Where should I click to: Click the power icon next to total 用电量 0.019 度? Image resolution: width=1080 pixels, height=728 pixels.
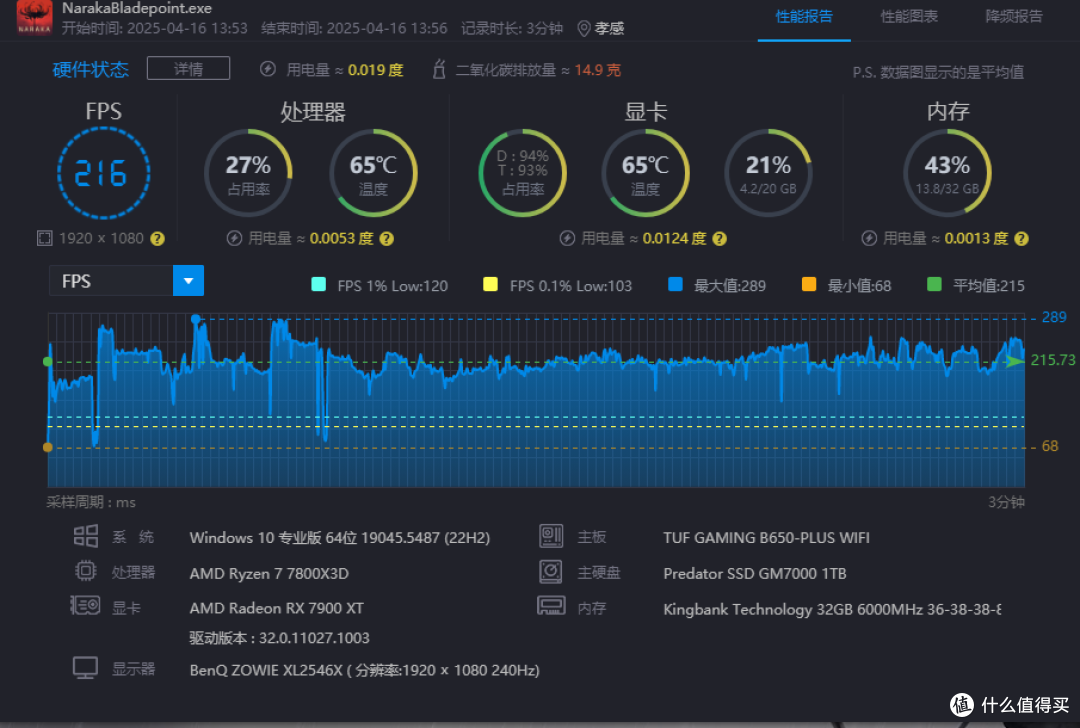tap(268, 69)
